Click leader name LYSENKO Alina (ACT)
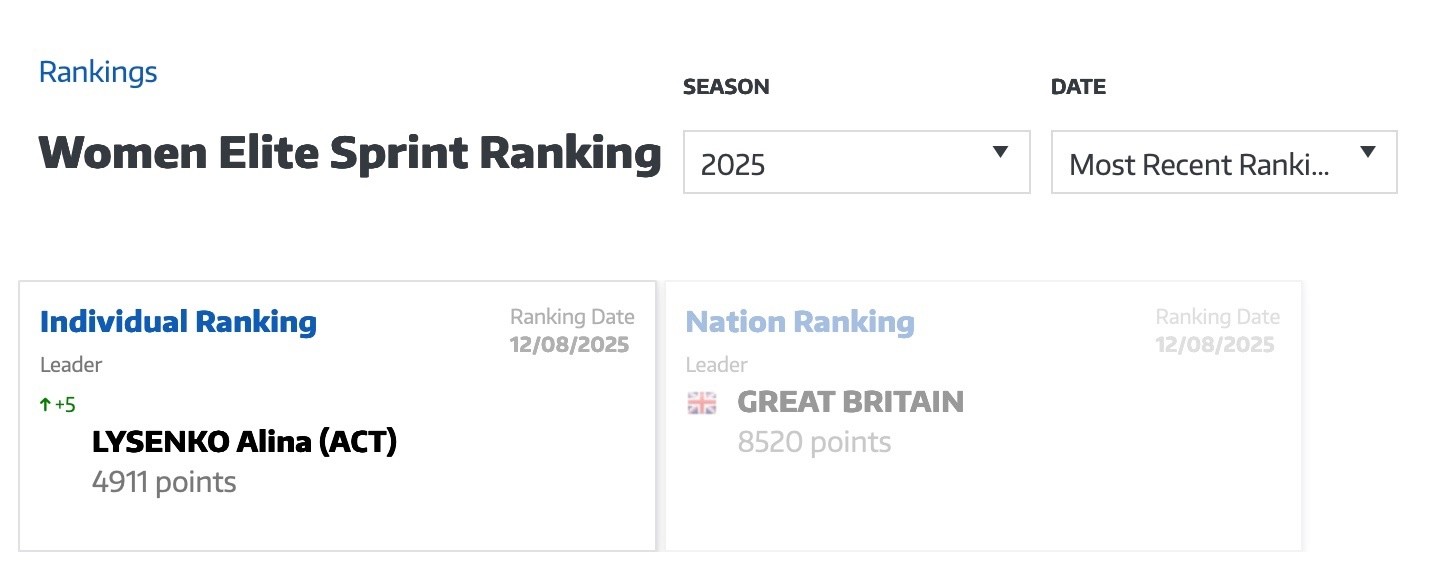The image size is (1438, 582). point(244,441)
